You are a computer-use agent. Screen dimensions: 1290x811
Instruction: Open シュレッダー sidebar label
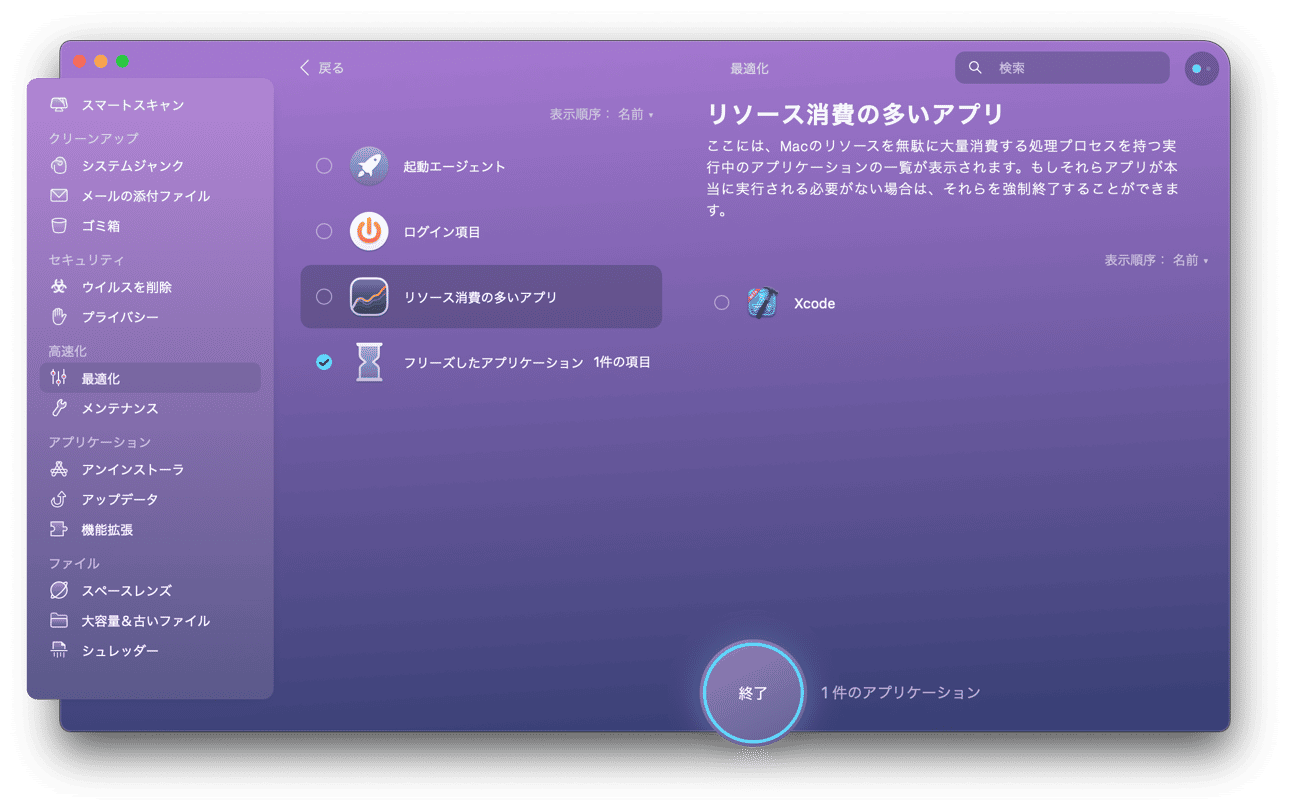tap(120, 651)
